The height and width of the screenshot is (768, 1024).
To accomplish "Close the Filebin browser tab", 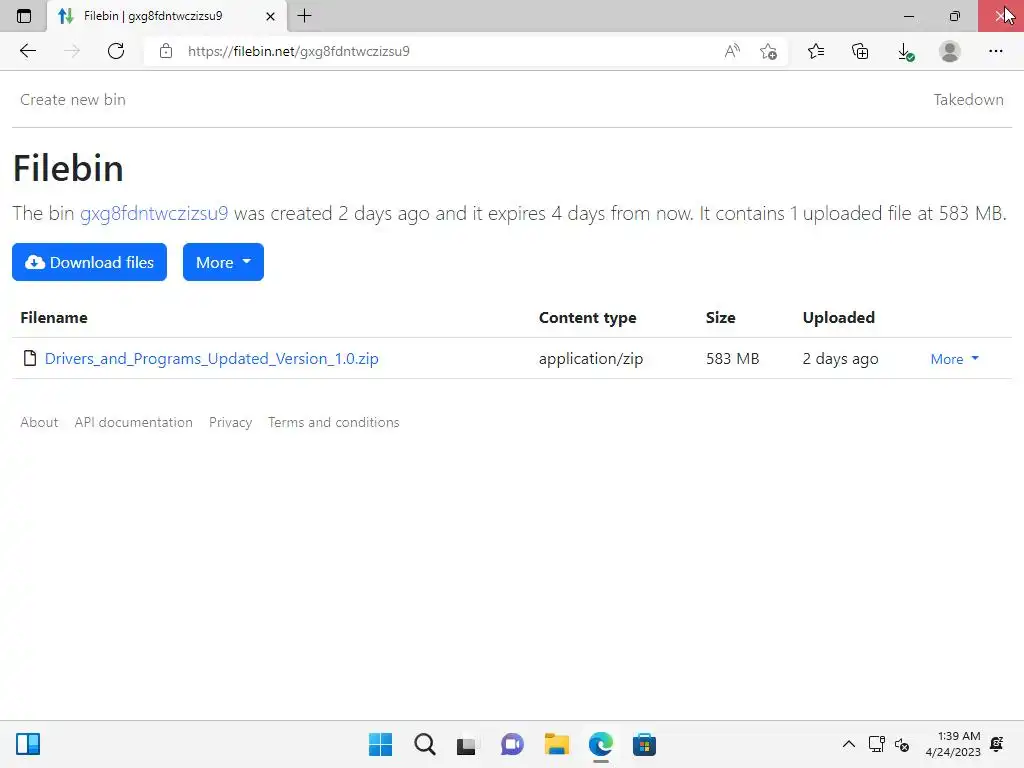I will [270, 16].
